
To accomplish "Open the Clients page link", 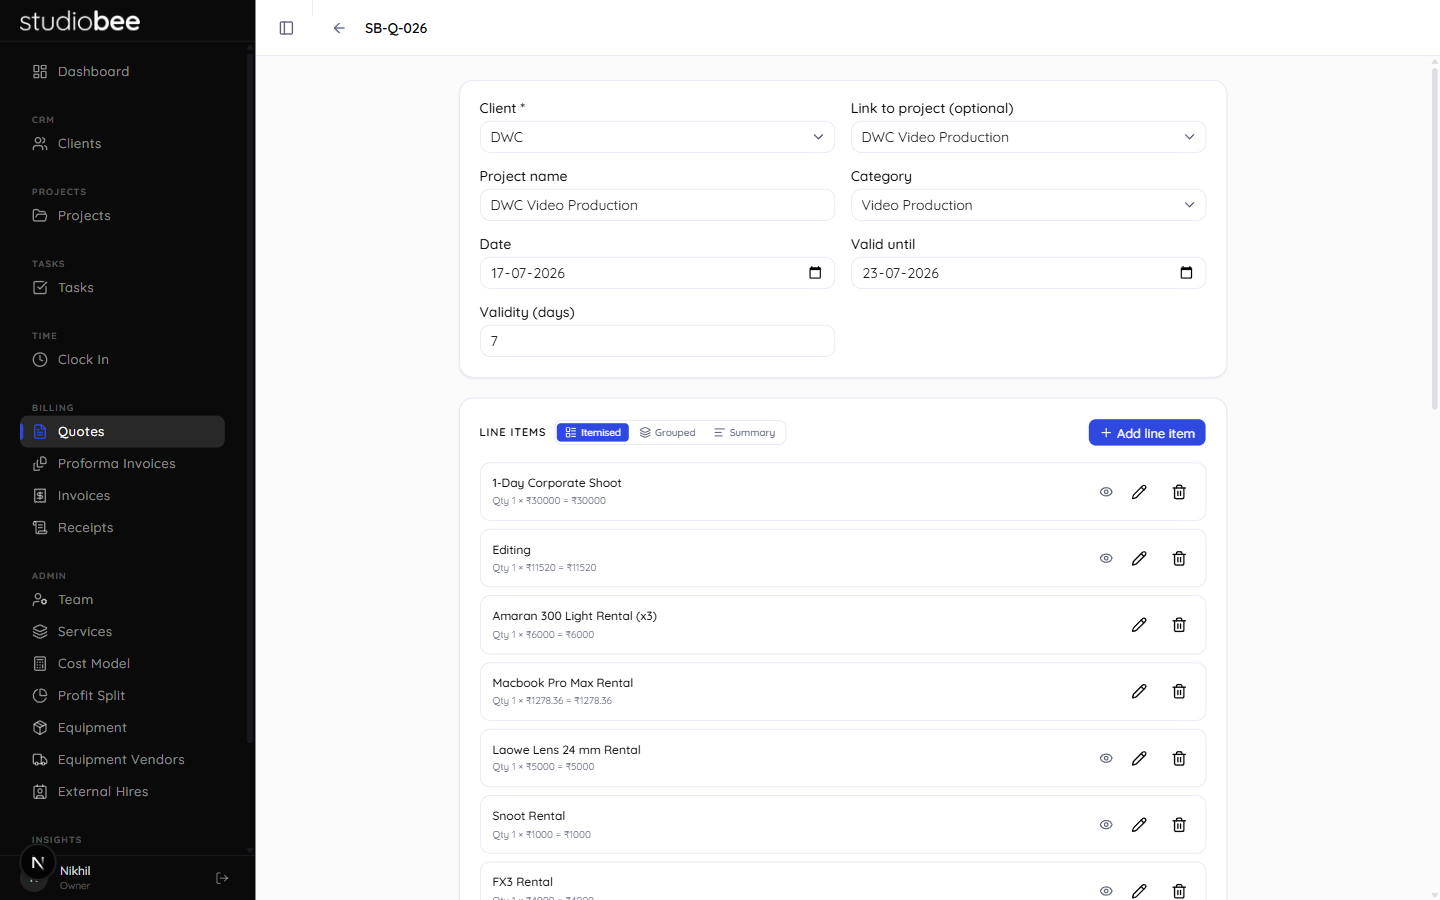I will [x=122, y=144].
